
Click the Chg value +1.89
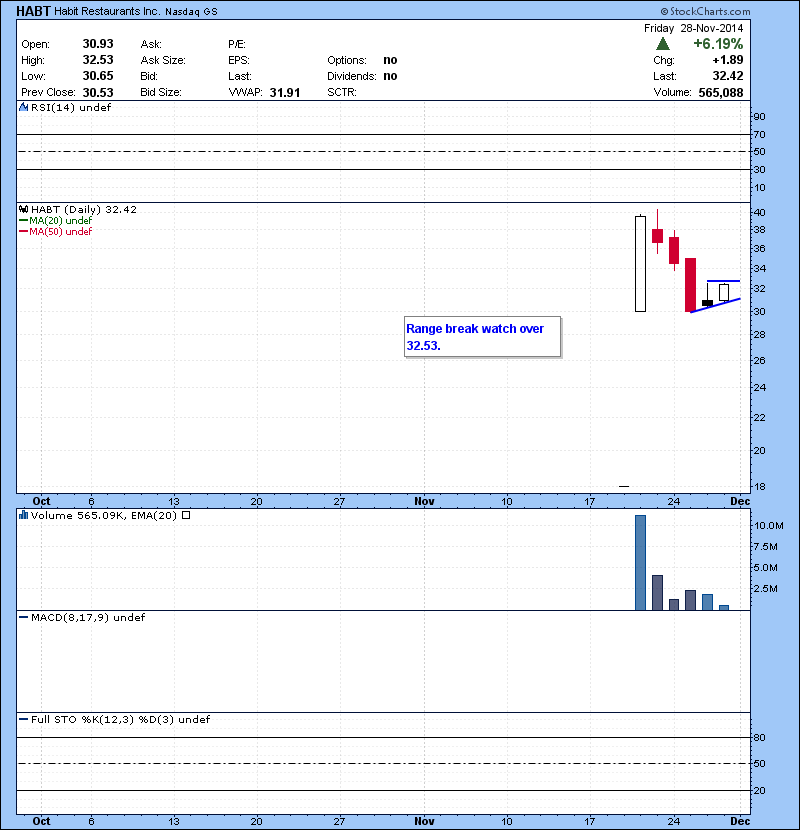coord(728,60)
